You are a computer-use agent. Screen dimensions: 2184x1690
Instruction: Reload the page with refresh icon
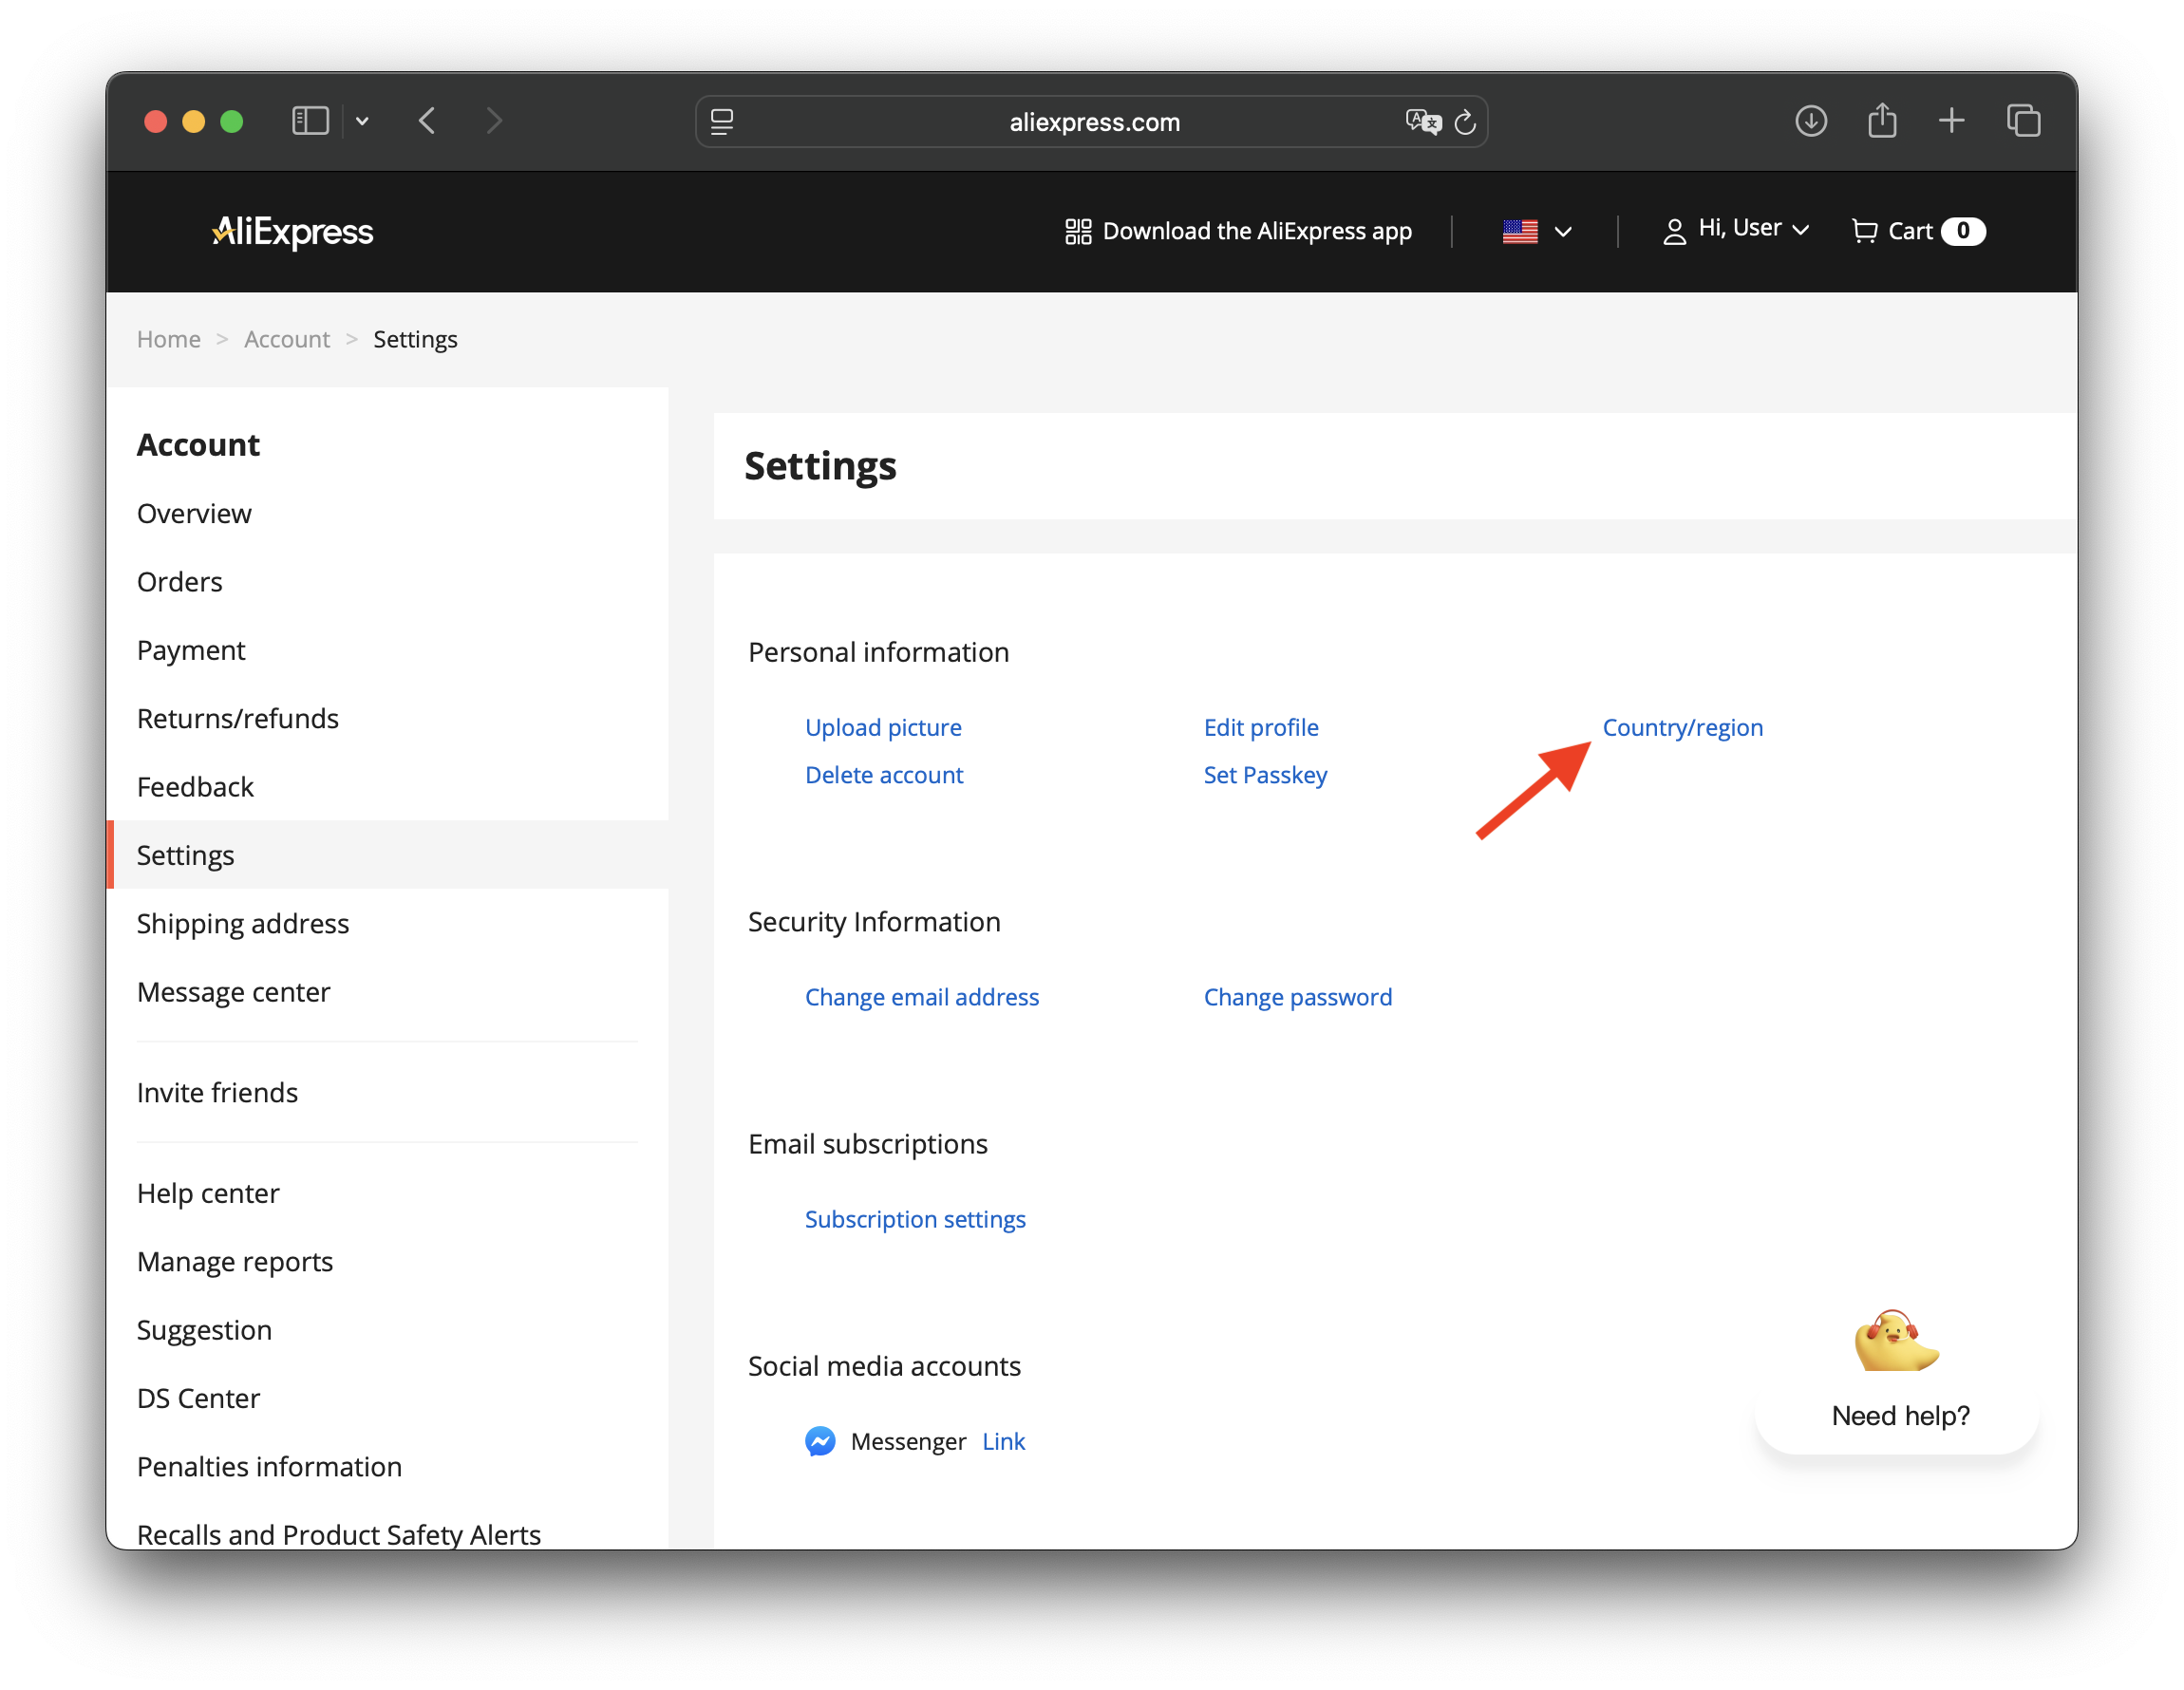pos(1465,122)
